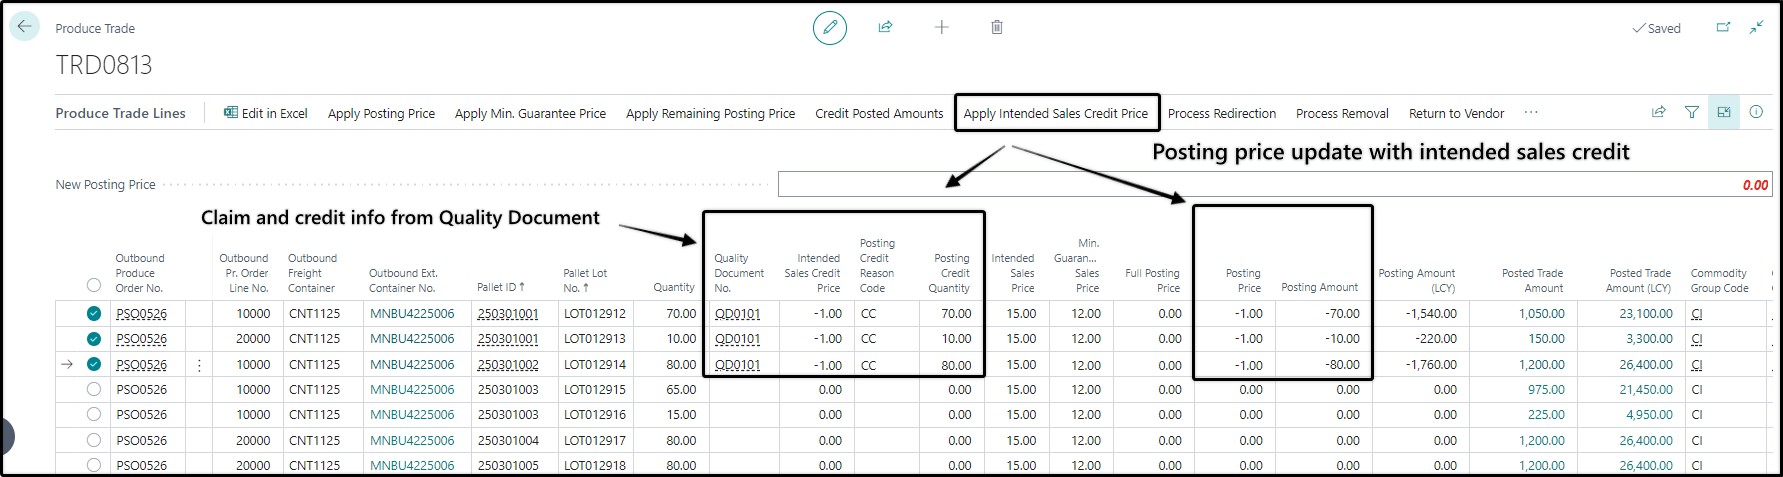
Task: Open PSO0526 order link in LOT012912 row
Action: point(141,313)
